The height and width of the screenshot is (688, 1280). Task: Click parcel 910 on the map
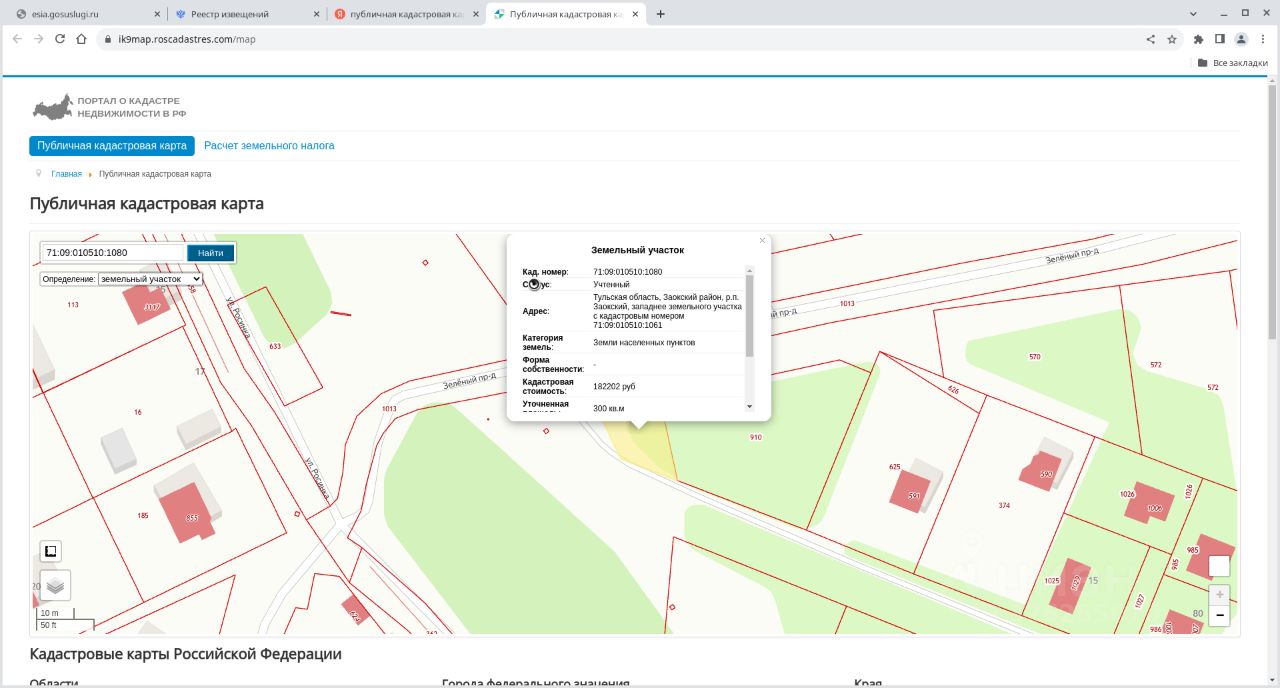[756, 438]
